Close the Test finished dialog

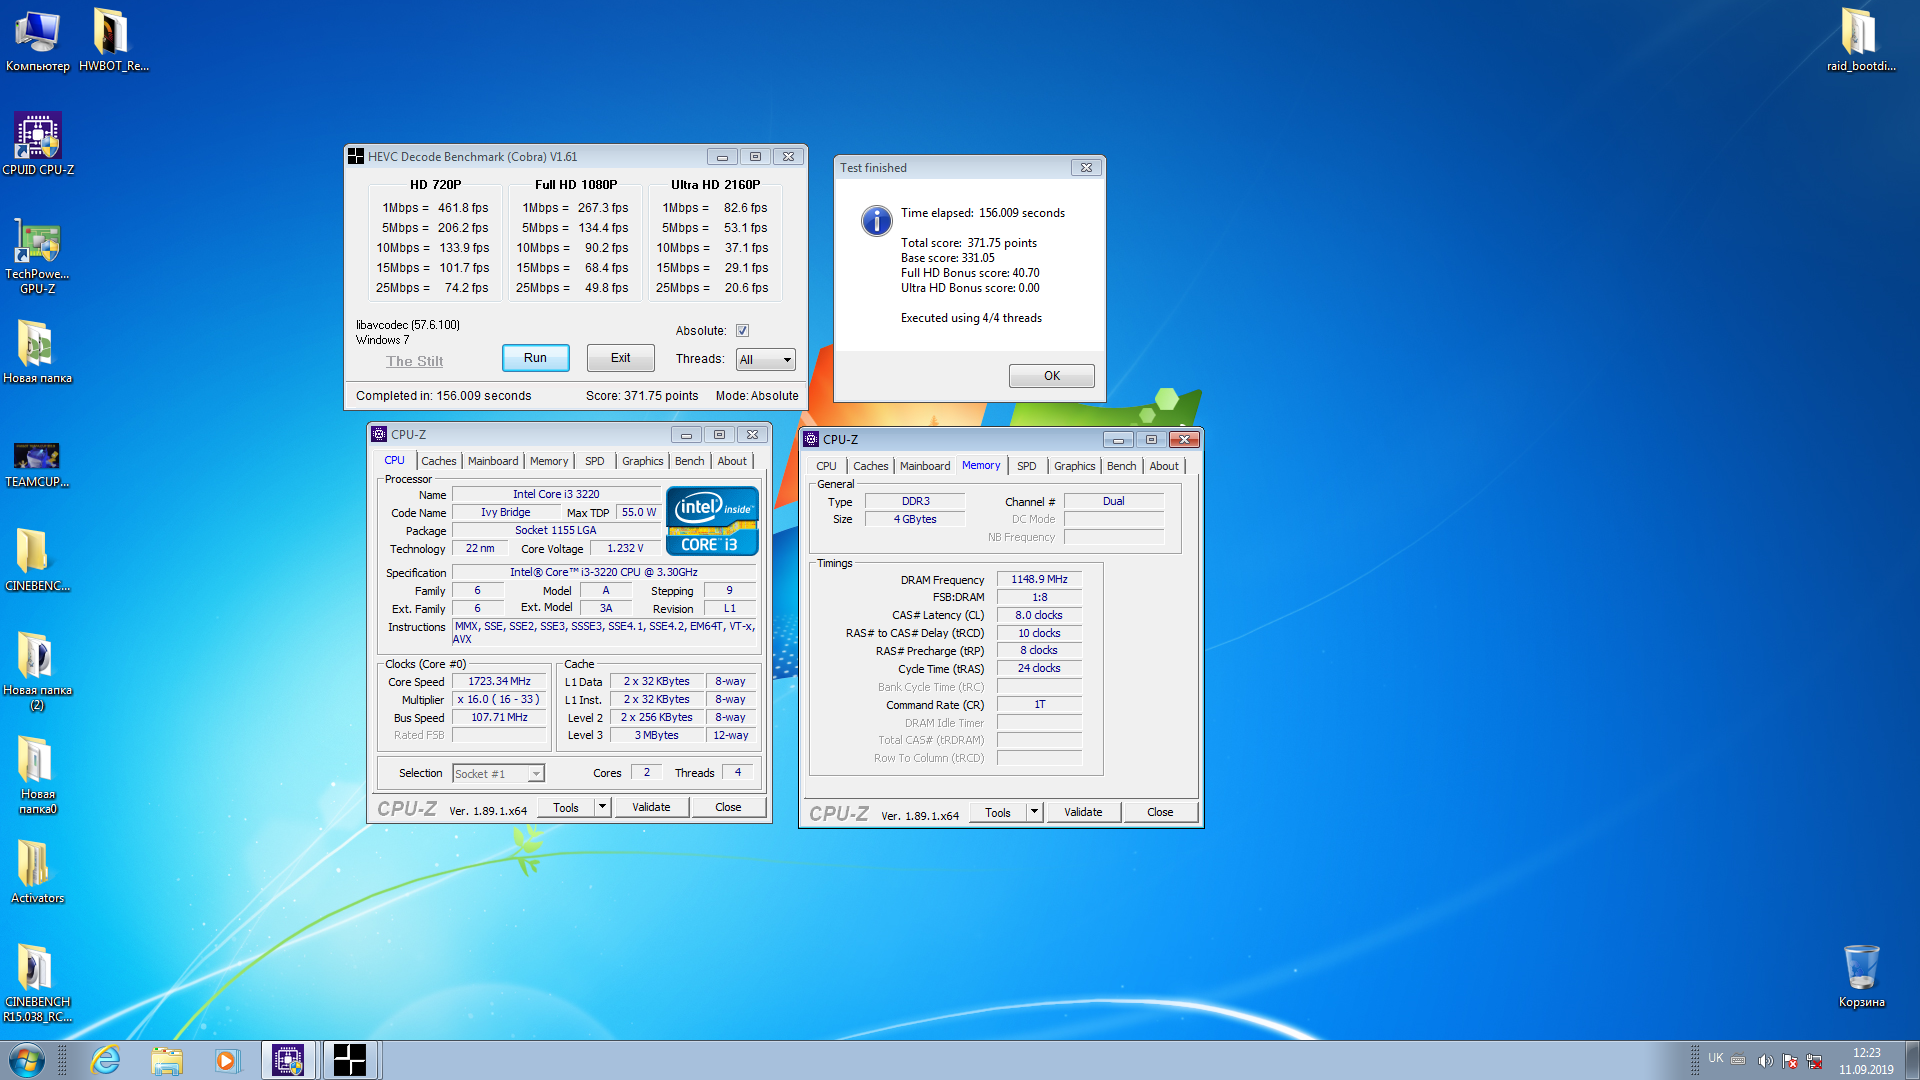click(1086, 168)
